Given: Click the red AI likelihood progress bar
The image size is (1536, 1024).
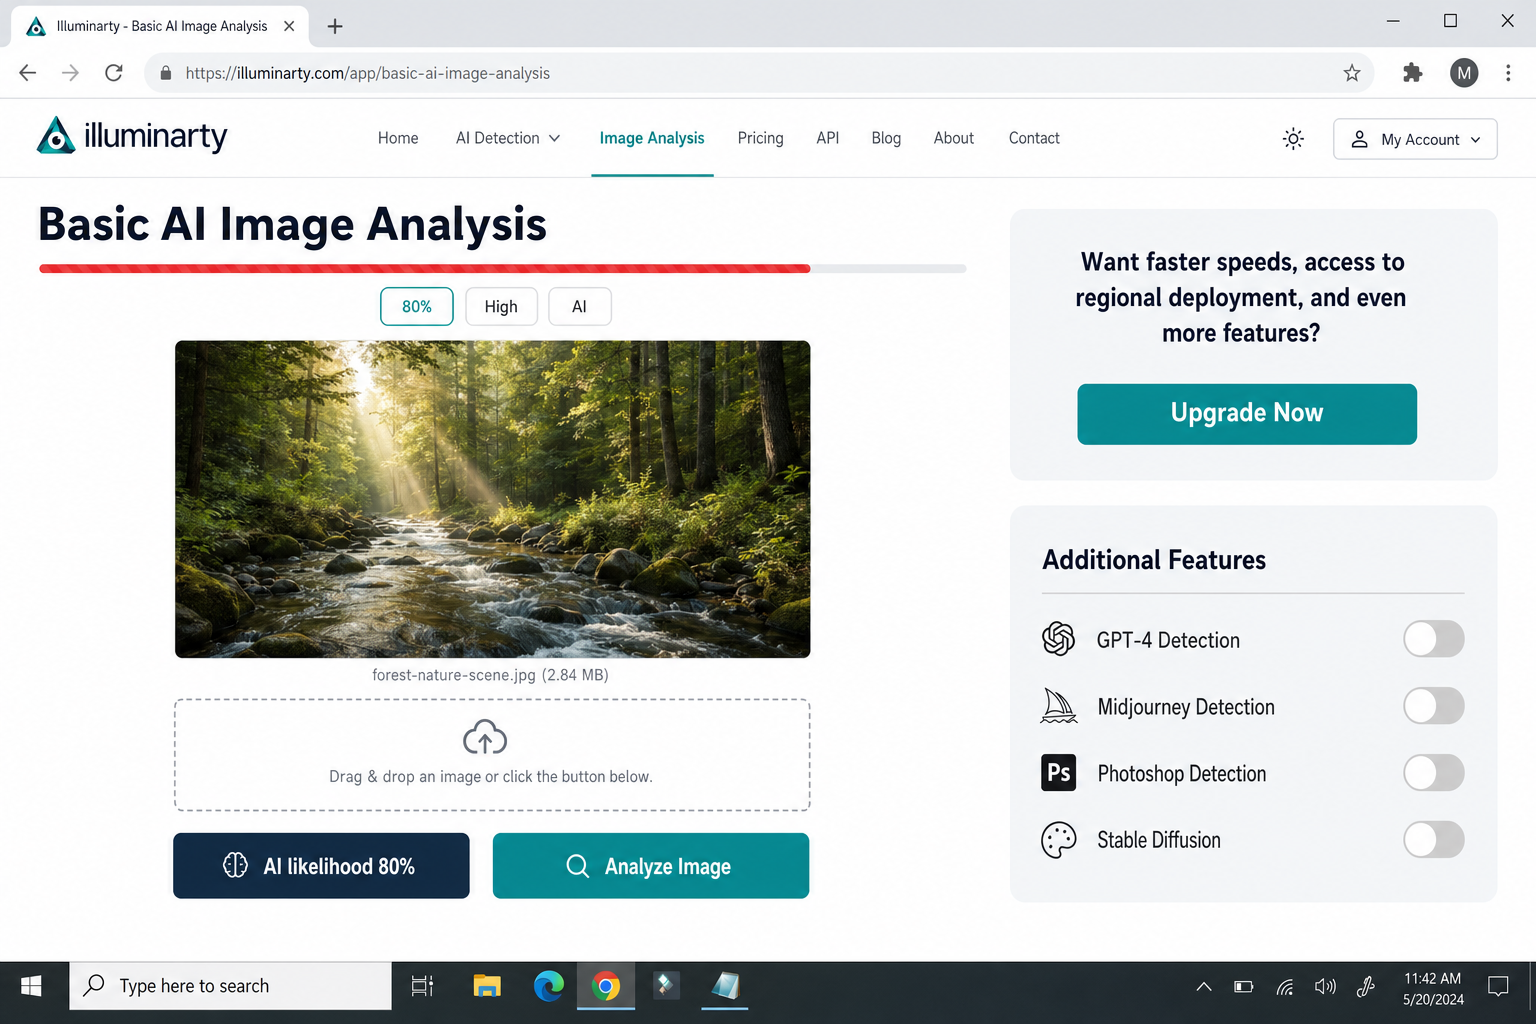Looking at the screenshot, I should point(424,268).
